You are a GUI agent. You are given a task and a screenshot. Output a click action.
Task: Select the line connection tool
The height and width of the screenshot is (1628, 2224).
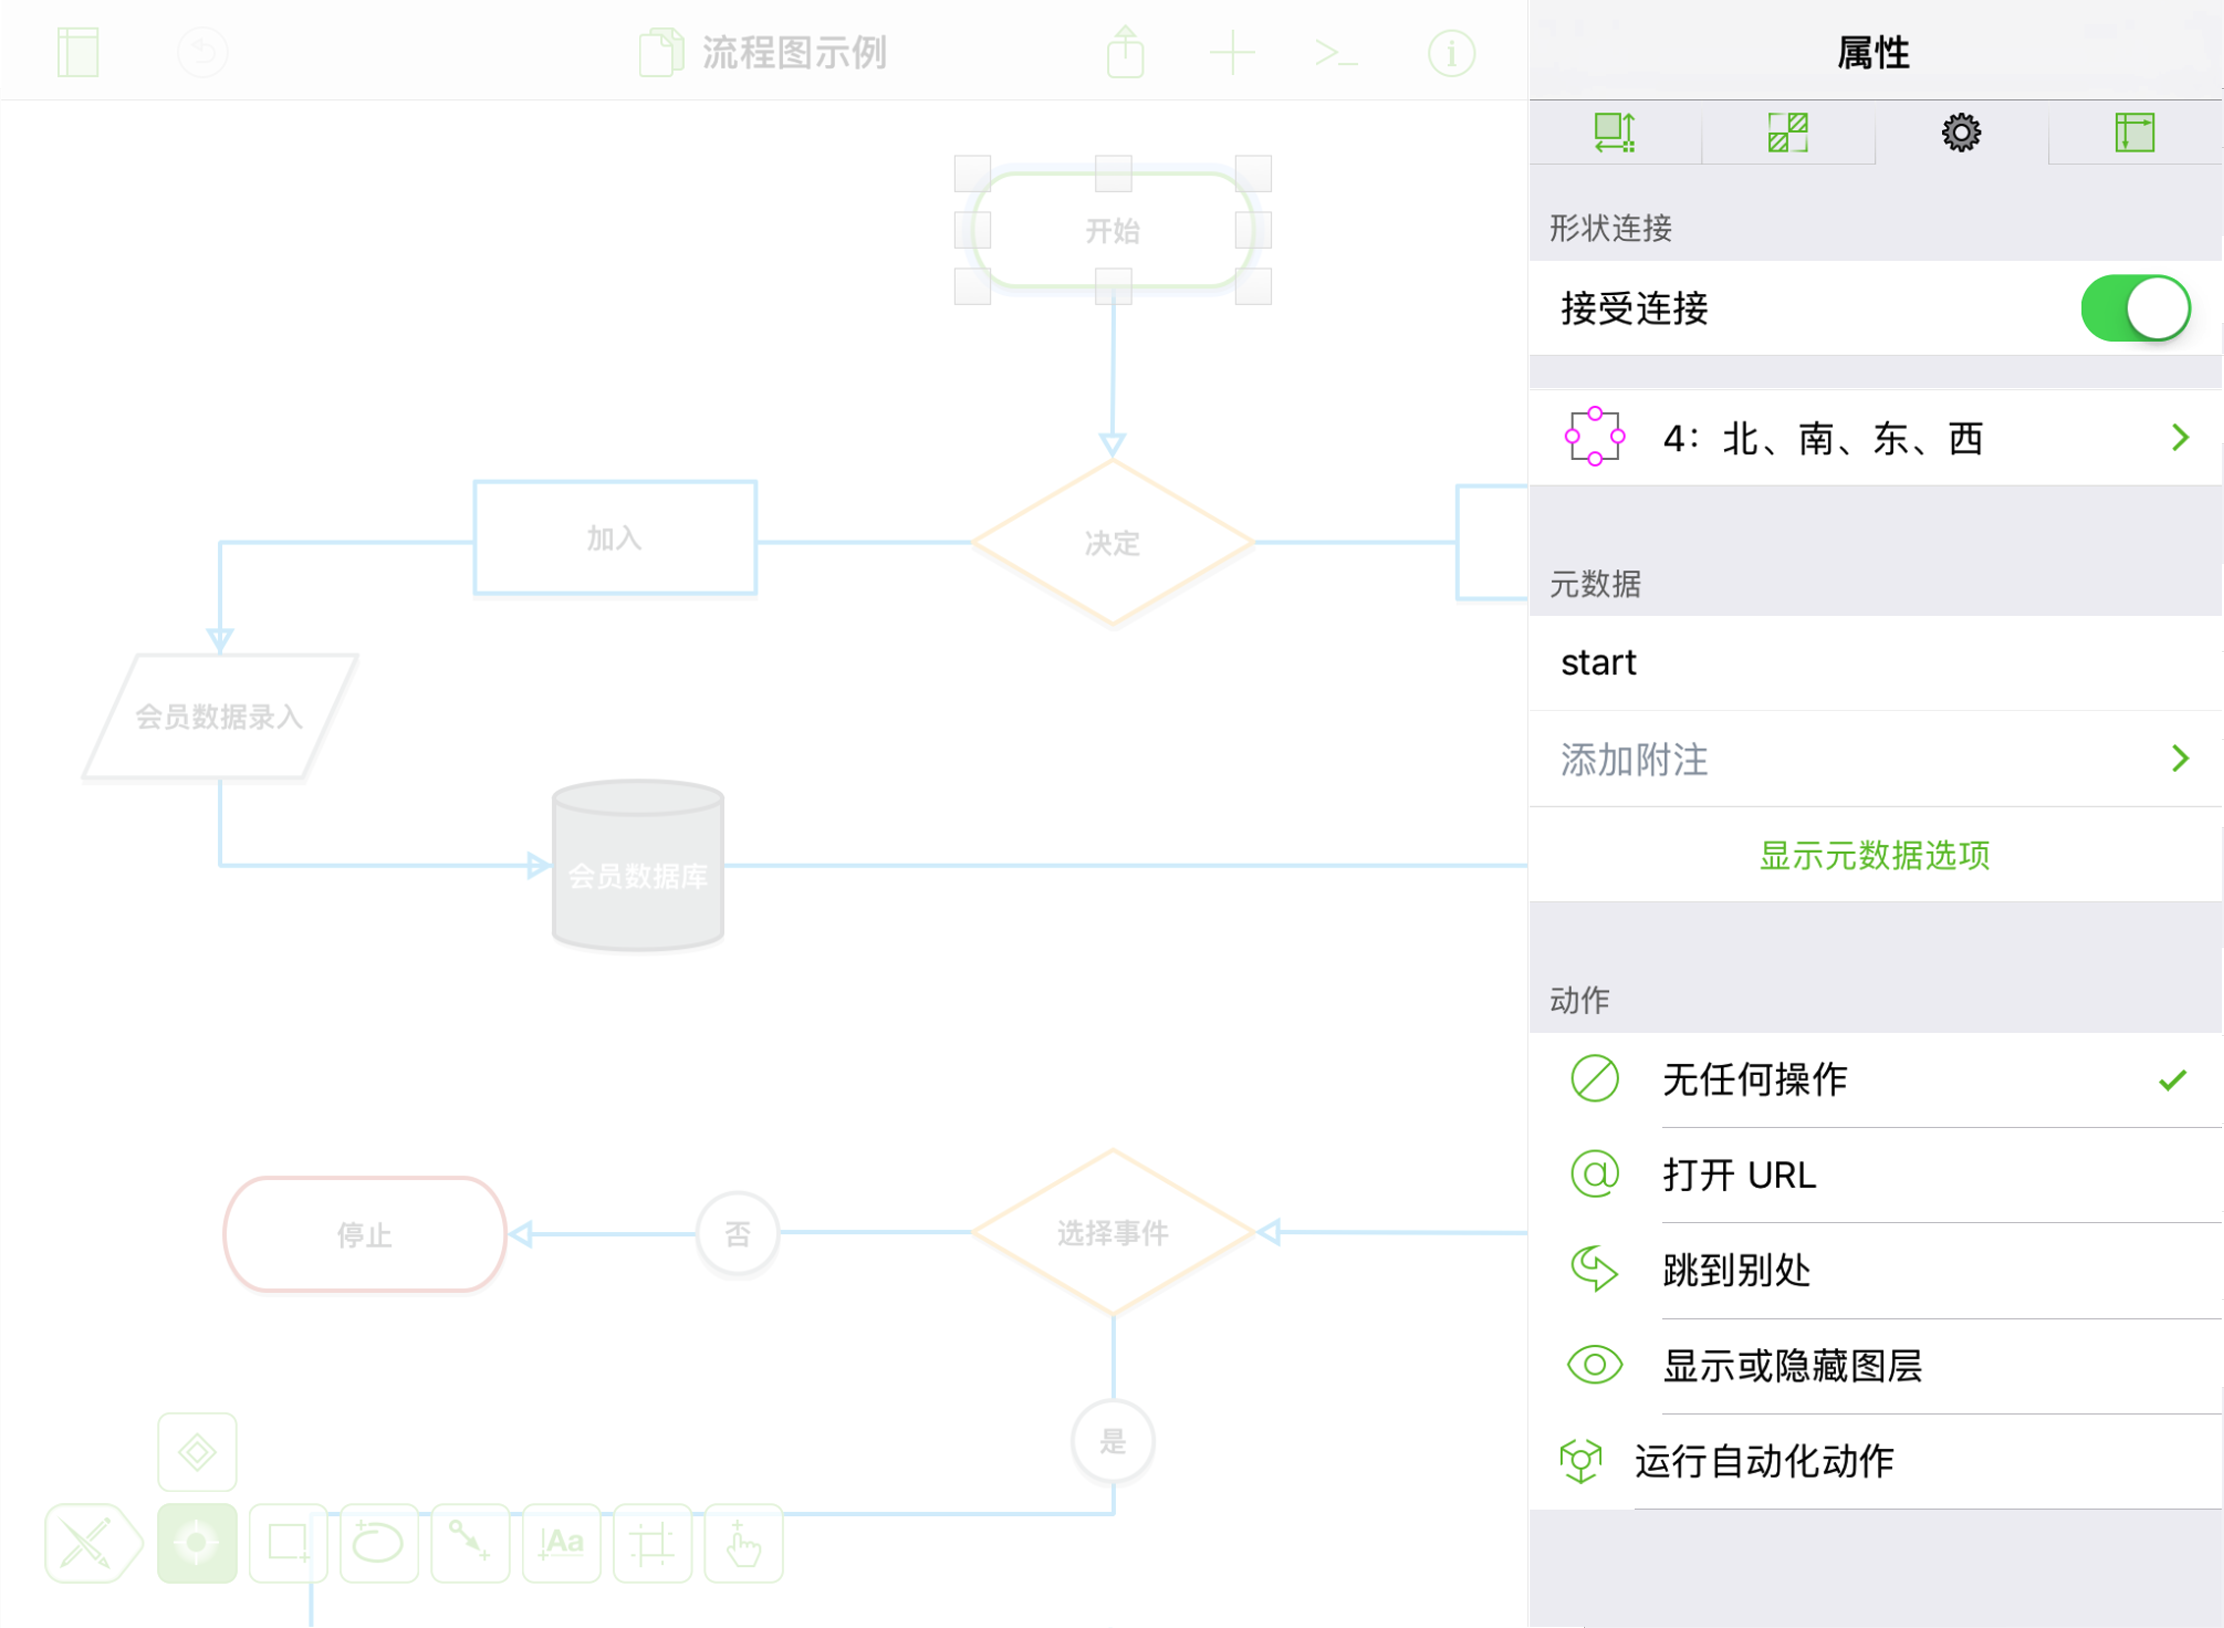tap(469, 1543)
